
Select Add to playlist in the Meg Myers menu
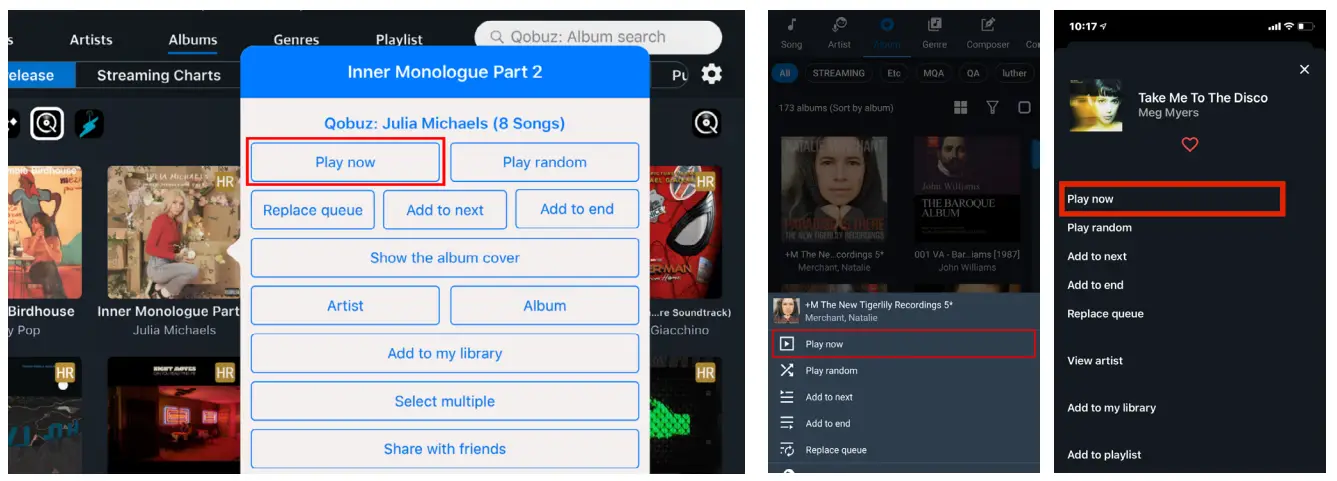click(1104, 455)
